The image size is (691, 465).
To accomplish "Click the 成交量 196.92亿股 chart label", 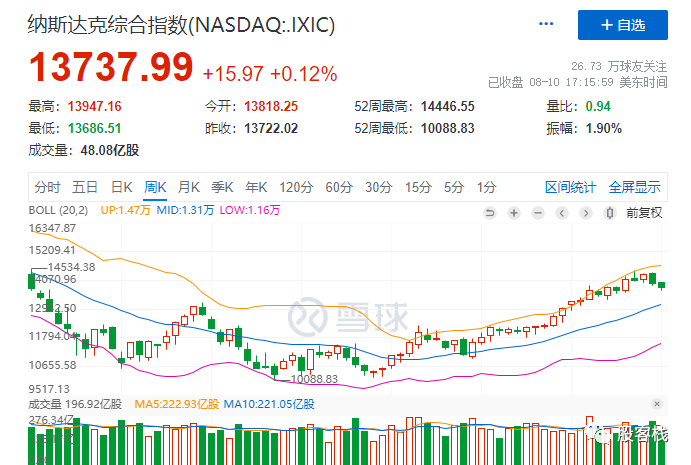I will click(x=75, y=404).
